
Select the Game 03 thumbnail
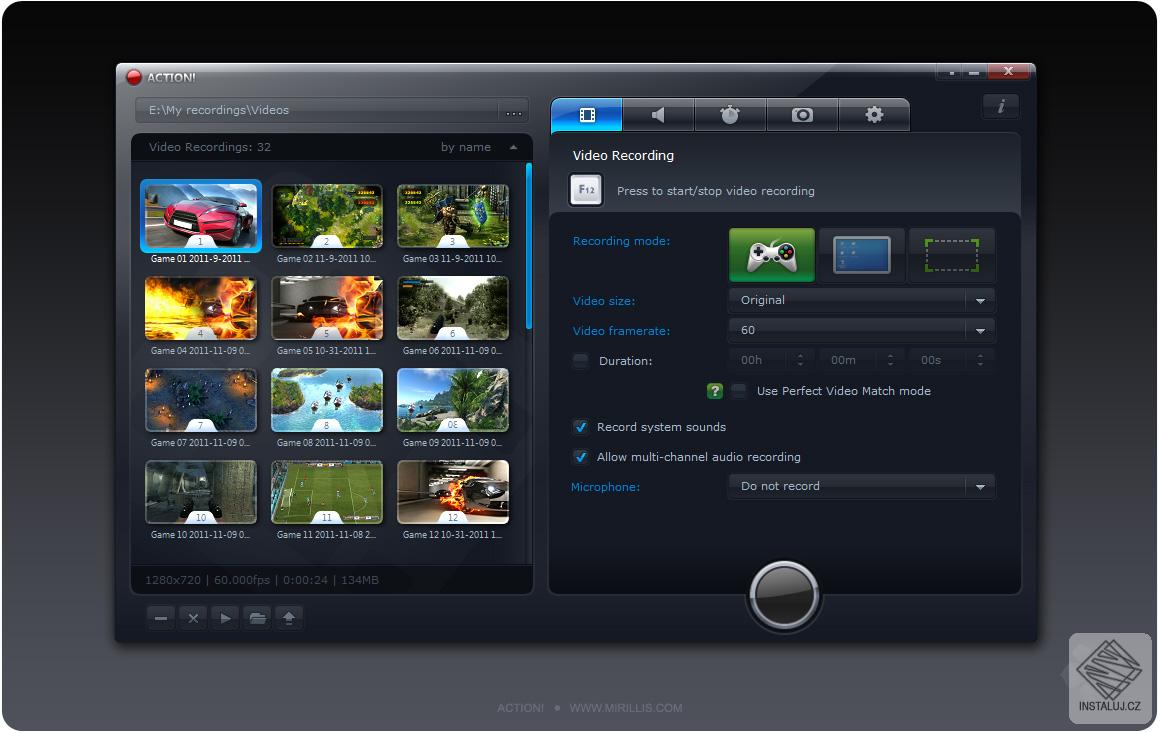453,215
